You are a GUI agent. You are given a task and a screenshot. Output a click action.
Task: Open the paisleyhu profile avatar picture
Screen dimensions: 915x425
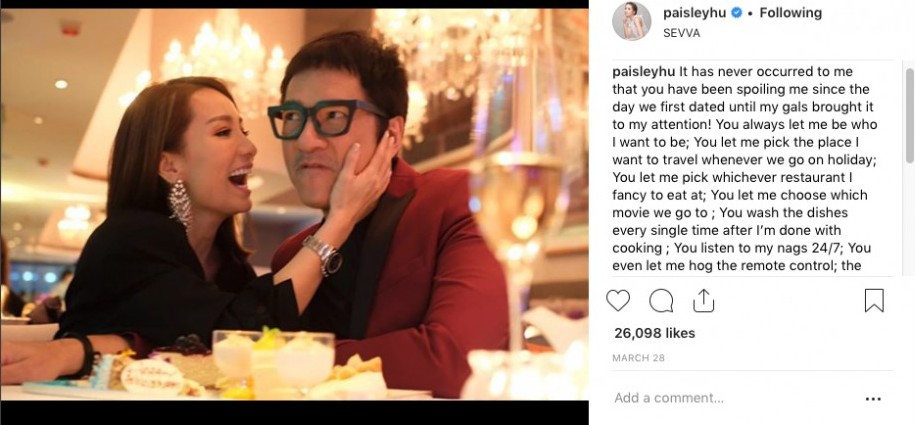click(632, 21)
